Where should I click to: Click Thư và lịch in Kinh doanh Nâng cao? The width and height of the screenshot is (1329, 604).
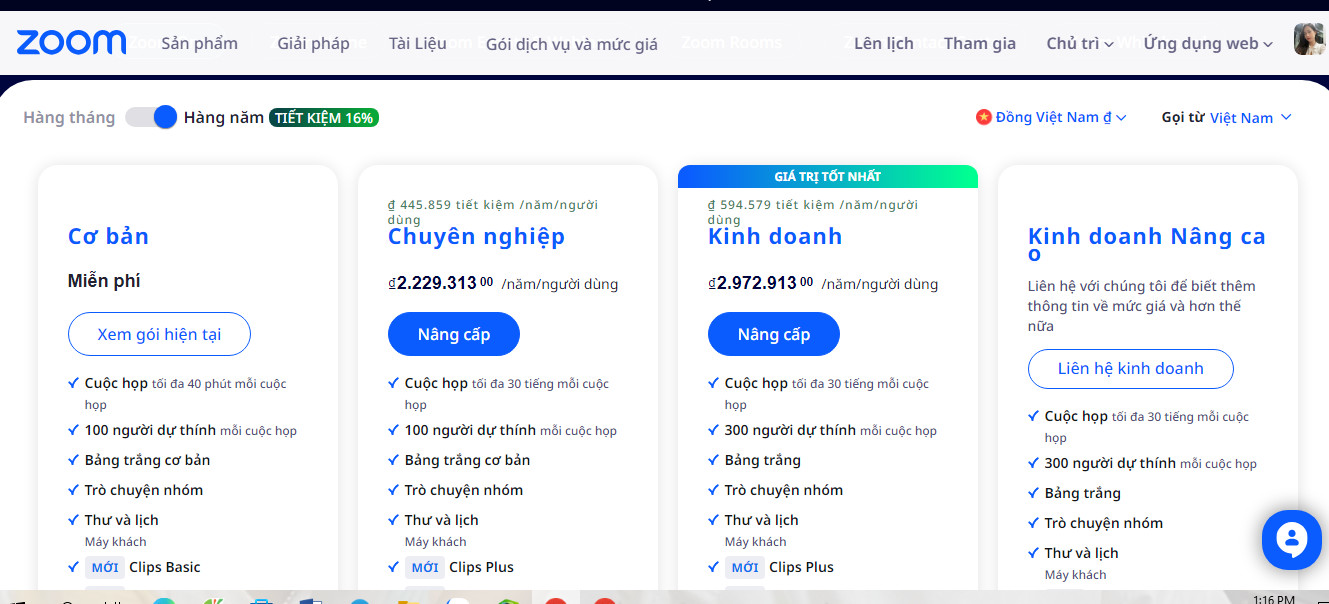coord(1082,553)
